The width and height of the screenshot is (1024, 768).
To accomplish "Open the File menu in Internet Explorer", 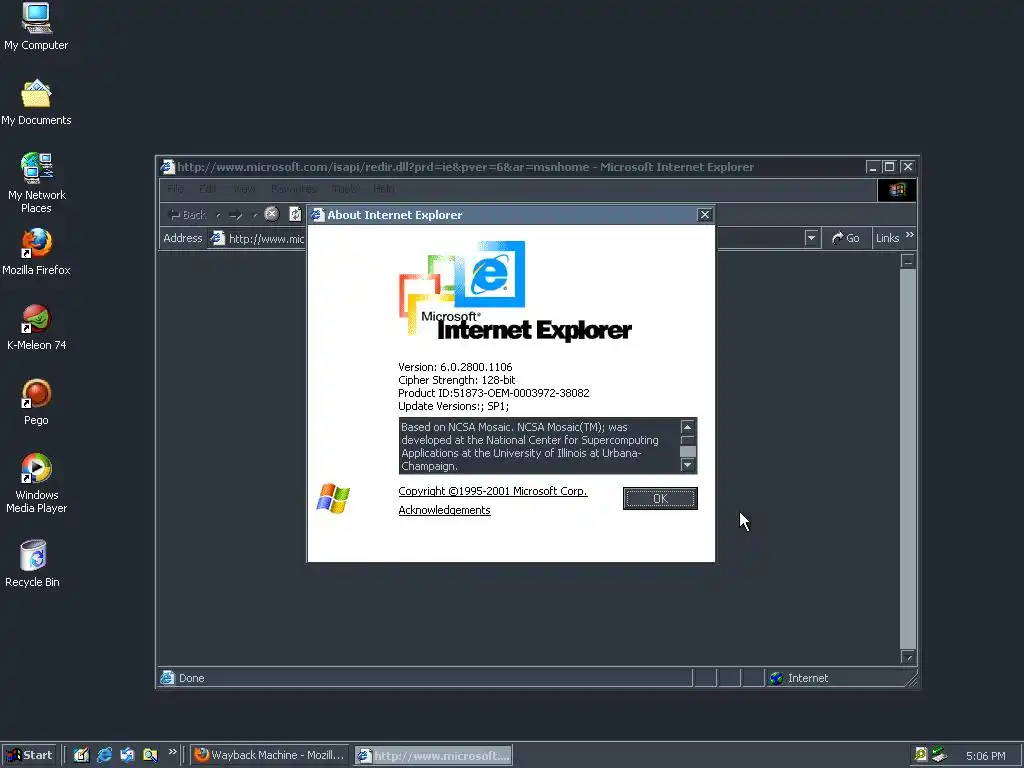I will 175,189.
